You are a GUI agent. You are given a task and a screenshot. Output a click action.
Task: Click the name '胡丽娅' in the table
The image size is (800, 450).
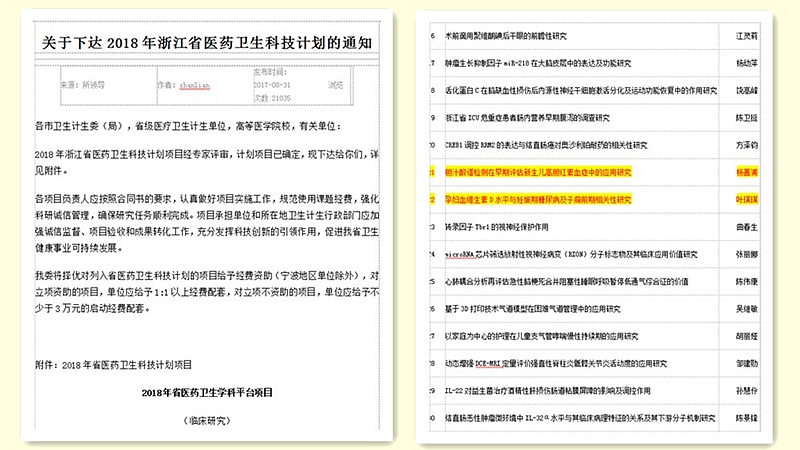(746, 336)
